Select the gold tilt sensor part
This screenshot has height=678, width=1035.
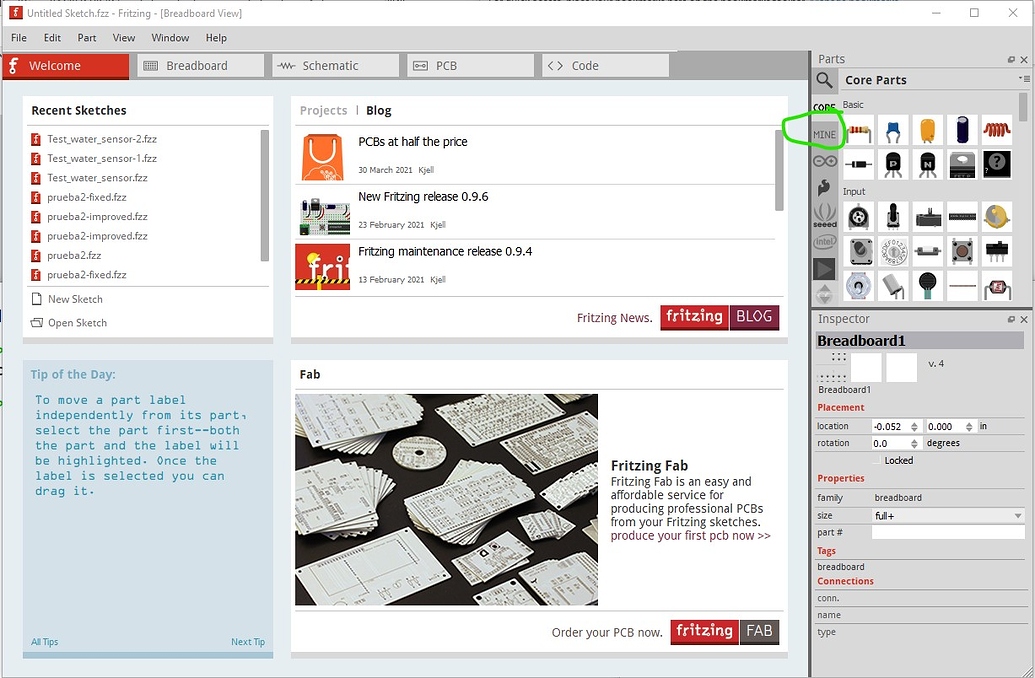(997, 217)
